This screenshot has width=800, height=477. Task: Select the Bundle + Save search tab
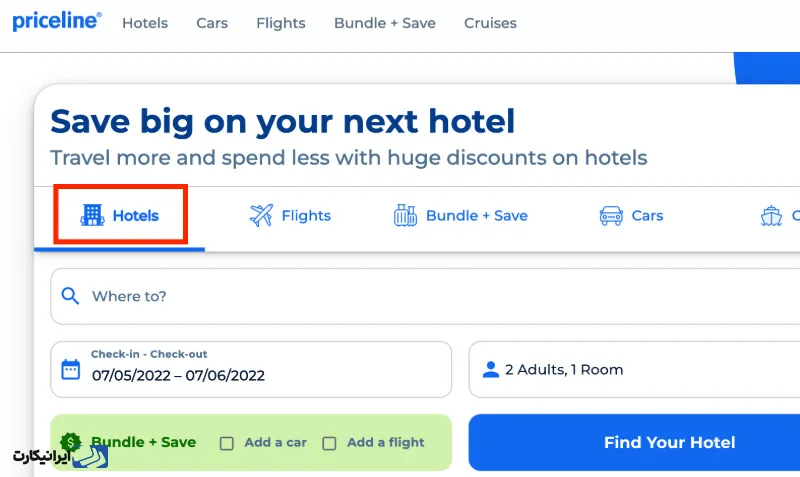coord(476,215)
